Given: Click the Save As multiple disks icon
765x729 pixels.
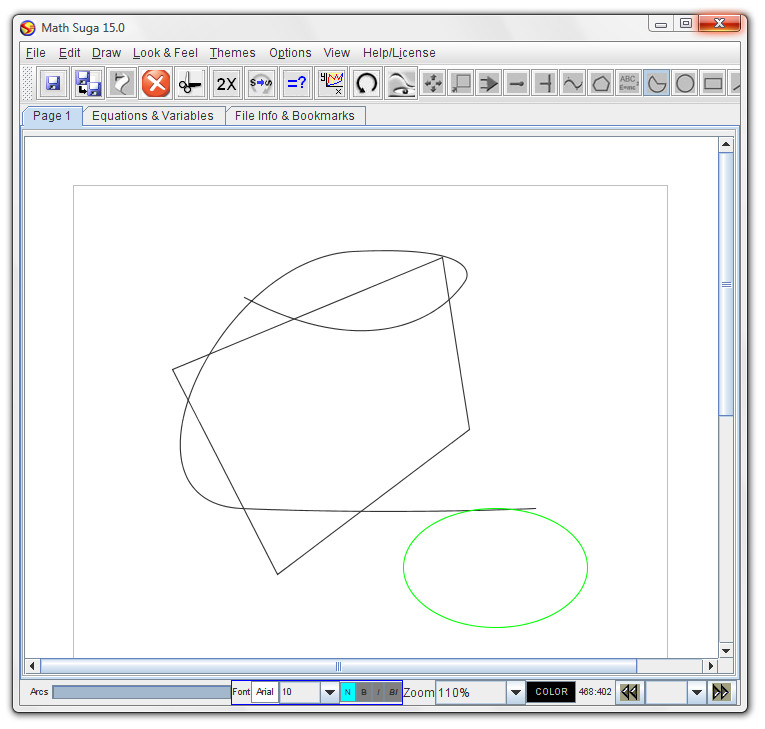Looking at the screenshot, I should [88, 83].
